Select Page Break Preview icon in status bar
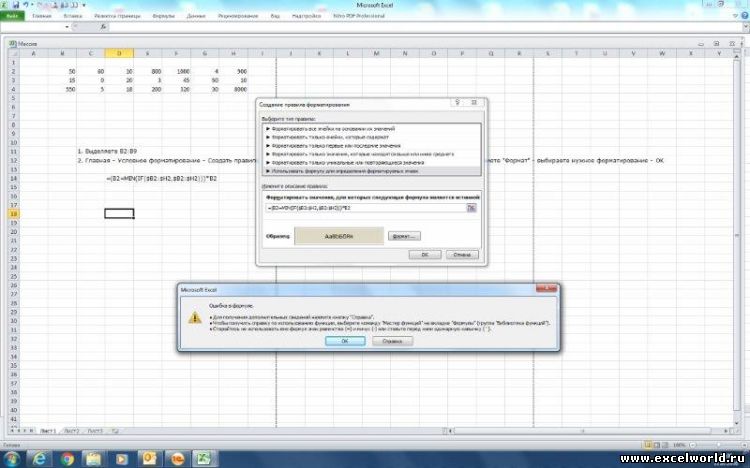750x468 pixels. 666,446
